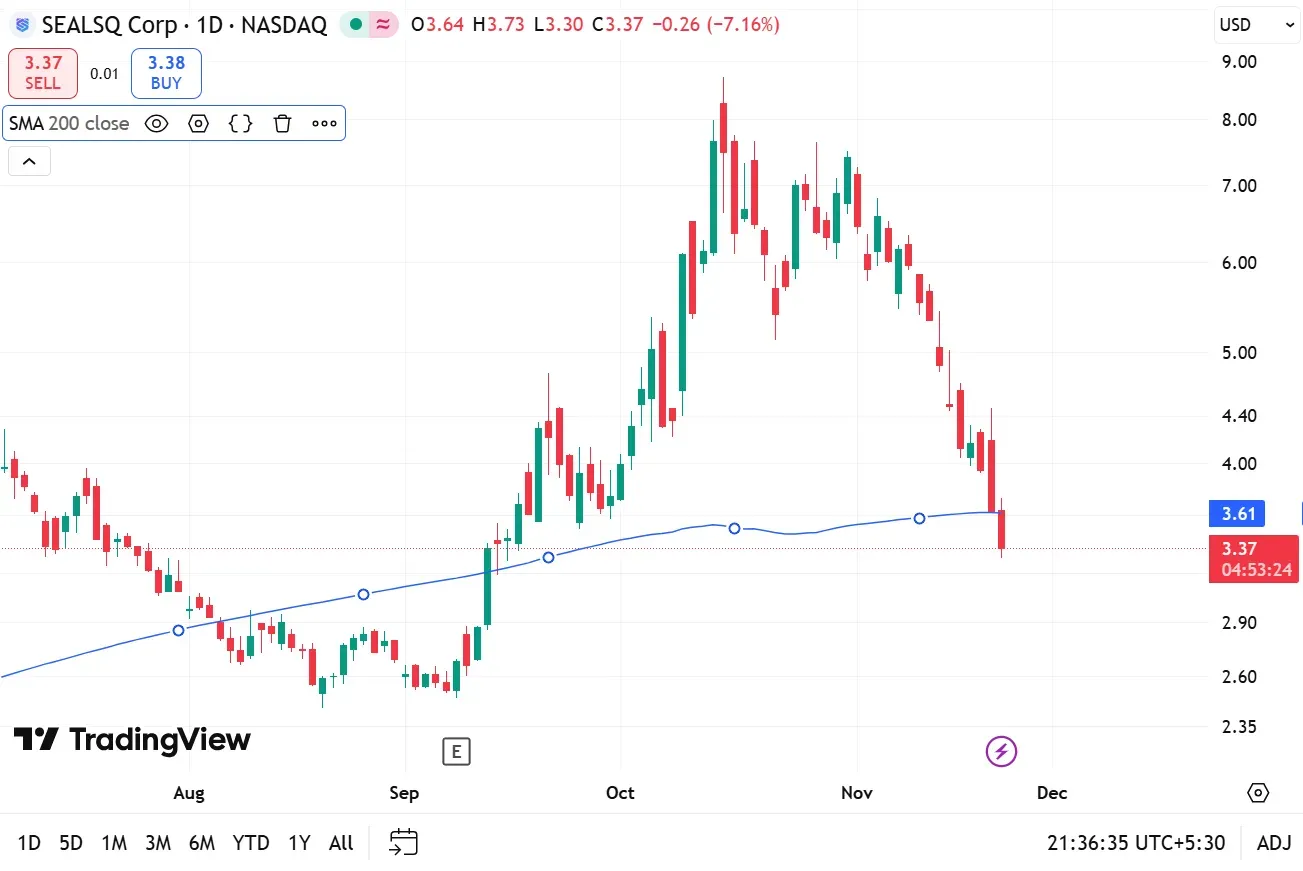Screen dimensions: 1303x871
Task: Toggle SMA 200 indicator visibility eye
Action: 156,123
